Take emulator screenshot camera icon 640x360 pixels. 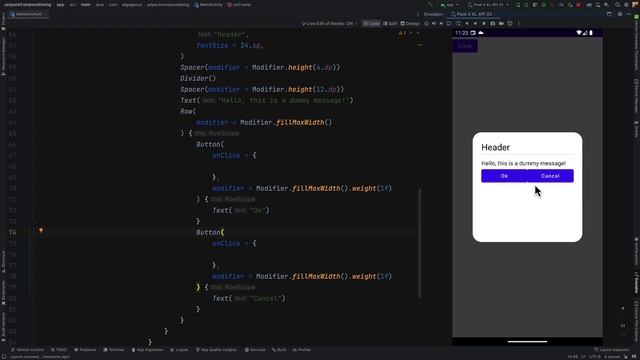pos(493,24)
